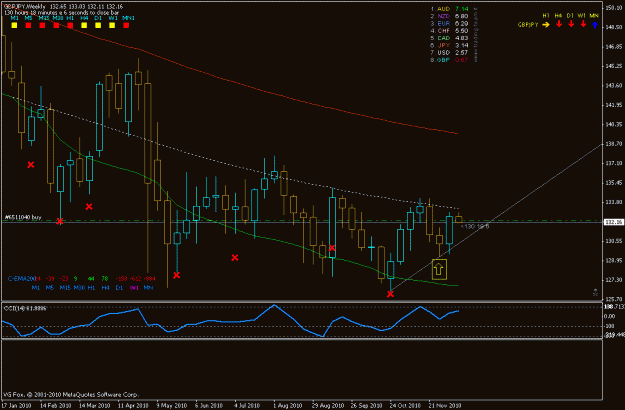Click the red down arrow under H4 trend label

tap(559, 24)
